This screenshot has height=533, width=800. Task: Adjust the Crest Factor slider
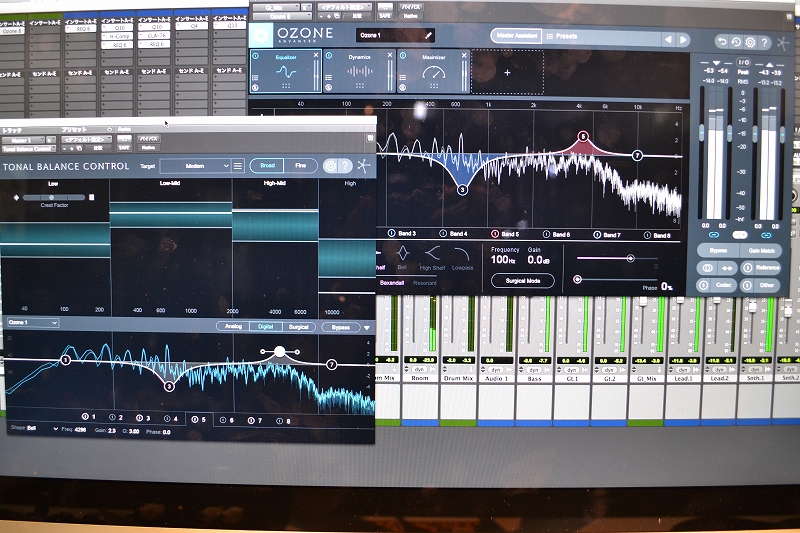pos(52,197)
